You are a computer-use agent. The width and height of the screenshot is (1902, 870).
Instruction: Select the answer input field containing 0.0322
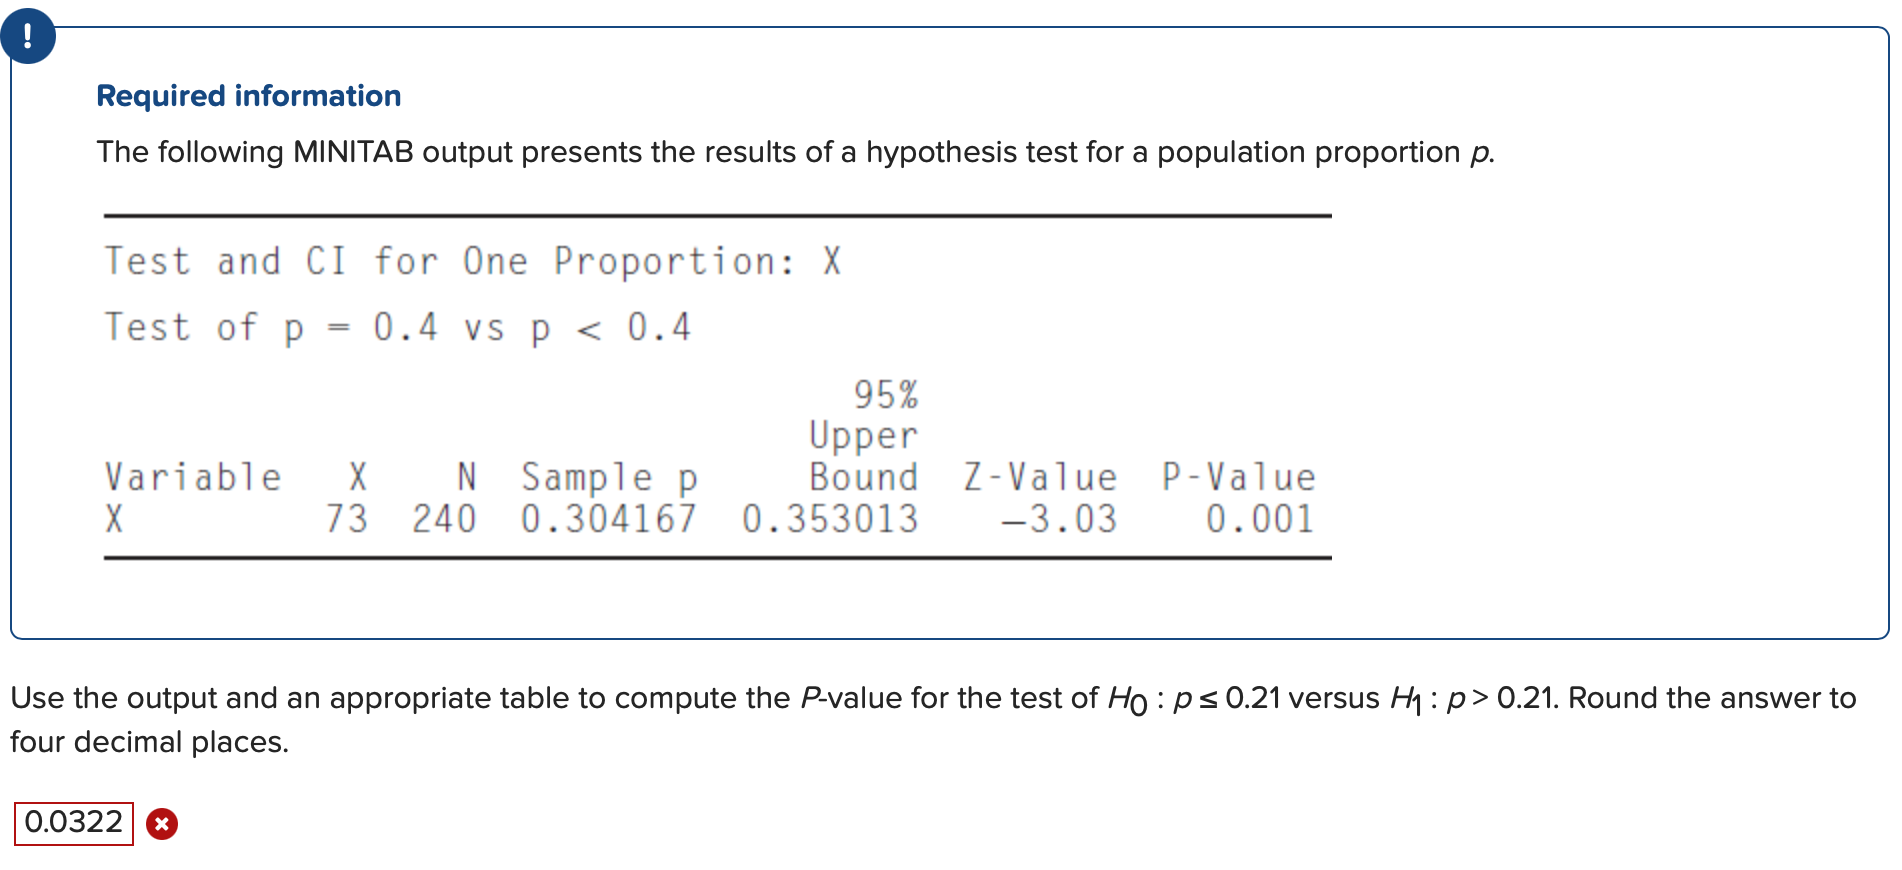72,823
